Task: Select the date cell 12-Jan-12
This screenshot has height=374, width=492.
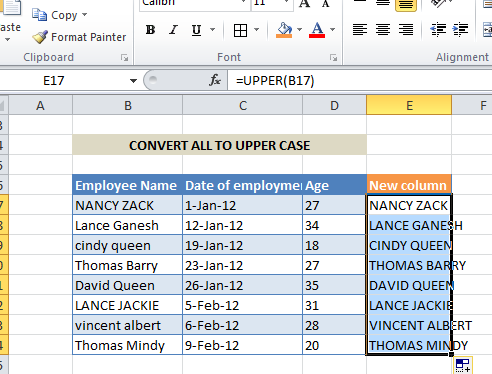Action: pos(243,225)
